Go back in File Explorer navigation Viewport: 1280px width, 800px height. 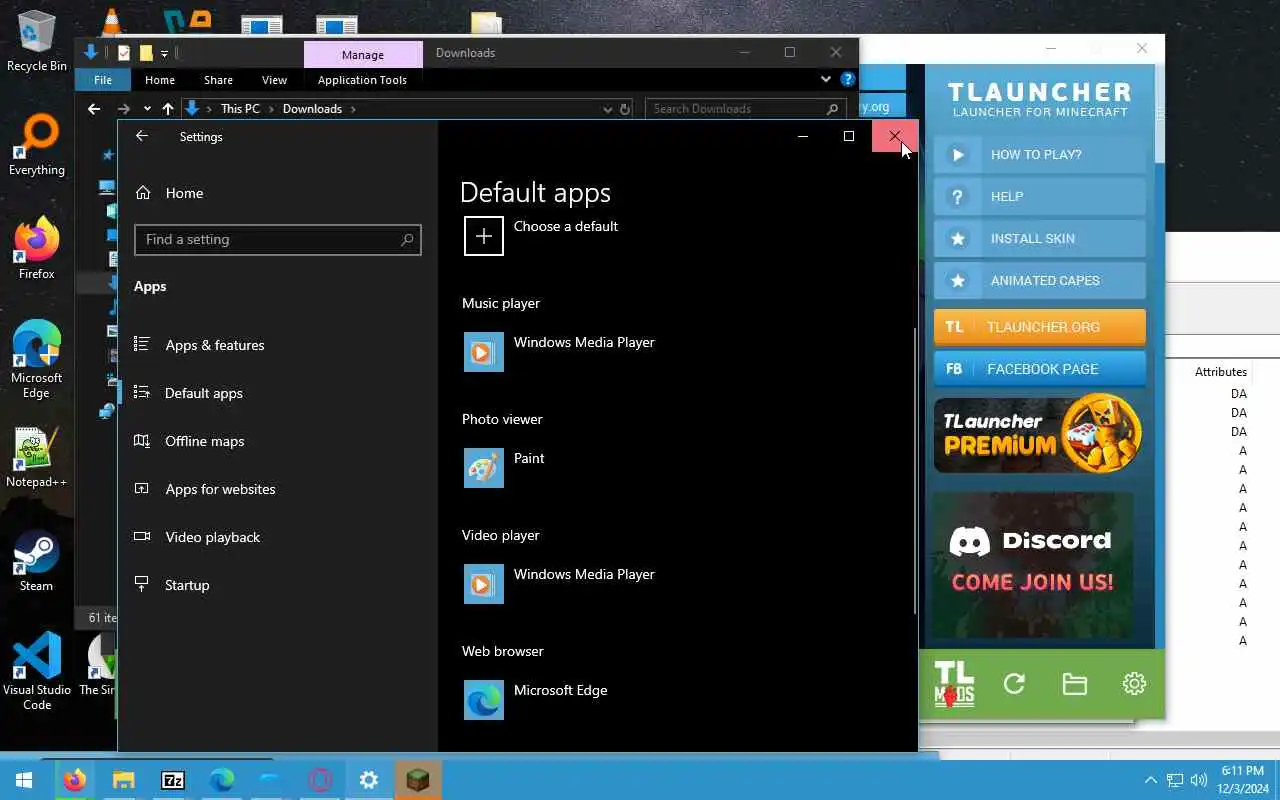click(94, 109)
